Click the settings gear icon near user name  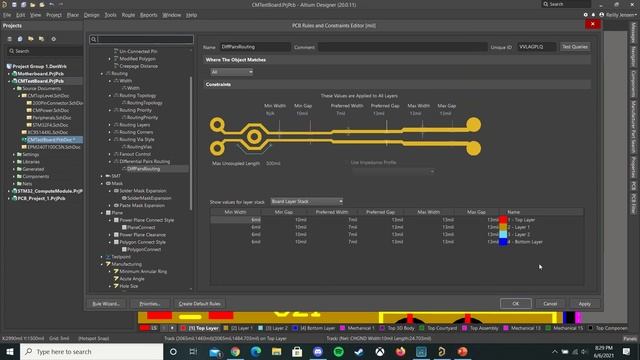coord(586,15)
